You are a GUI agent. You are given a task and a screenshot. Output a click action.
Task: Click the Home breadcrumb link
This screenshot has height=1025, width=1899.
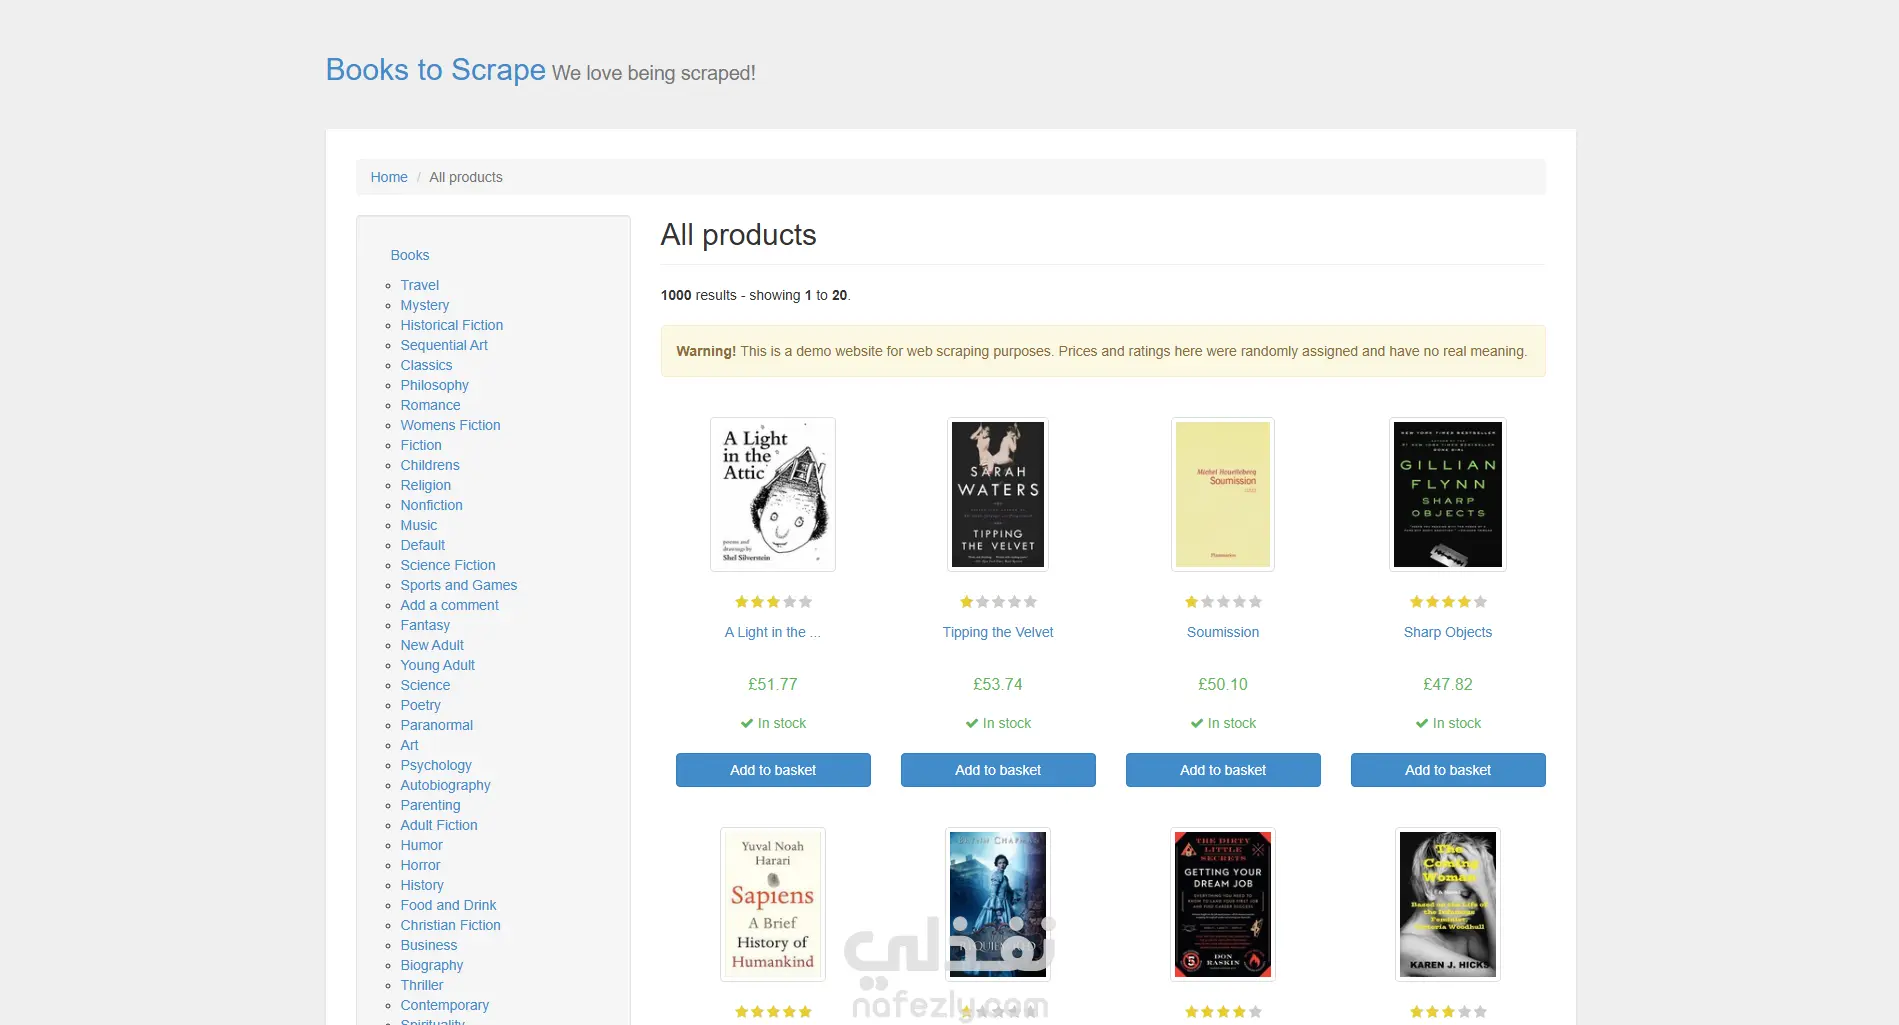pos(388,177)
